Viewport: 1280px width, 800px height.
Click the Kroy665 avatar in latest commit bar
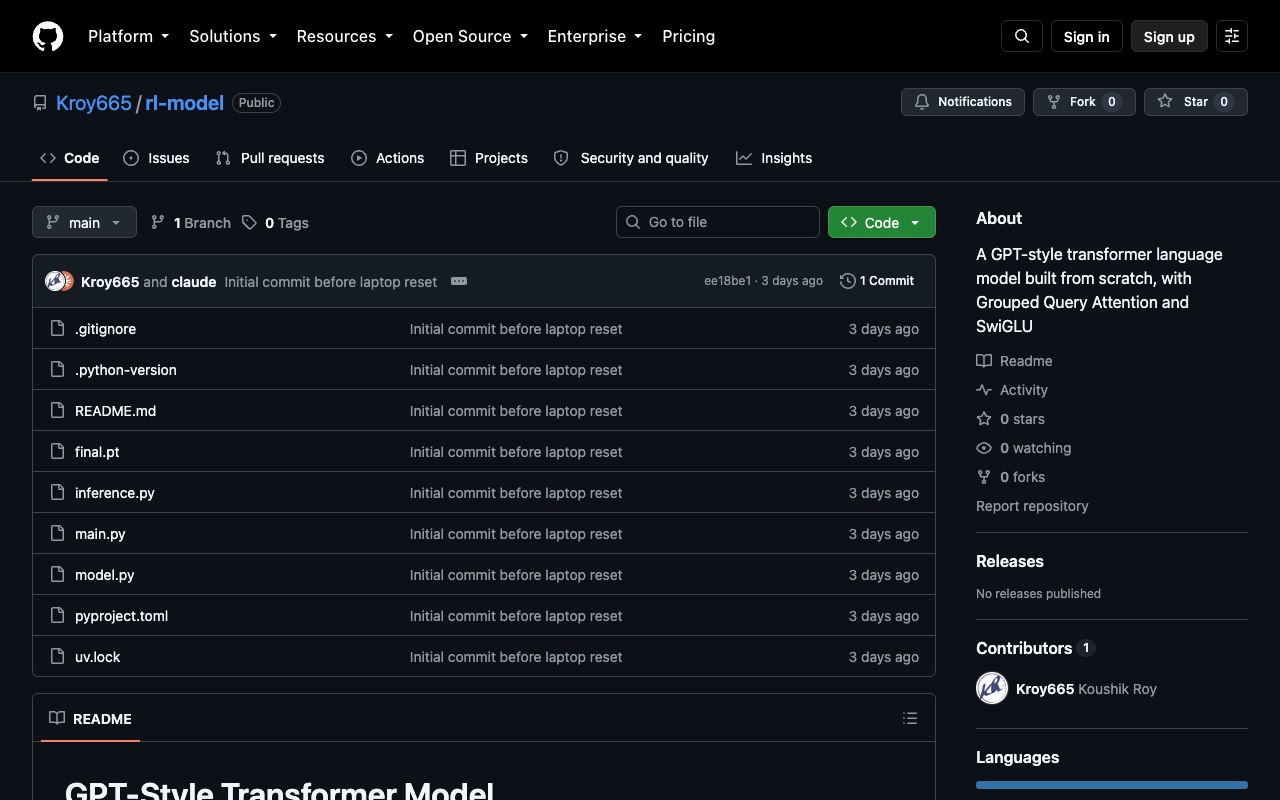[55, 281]
